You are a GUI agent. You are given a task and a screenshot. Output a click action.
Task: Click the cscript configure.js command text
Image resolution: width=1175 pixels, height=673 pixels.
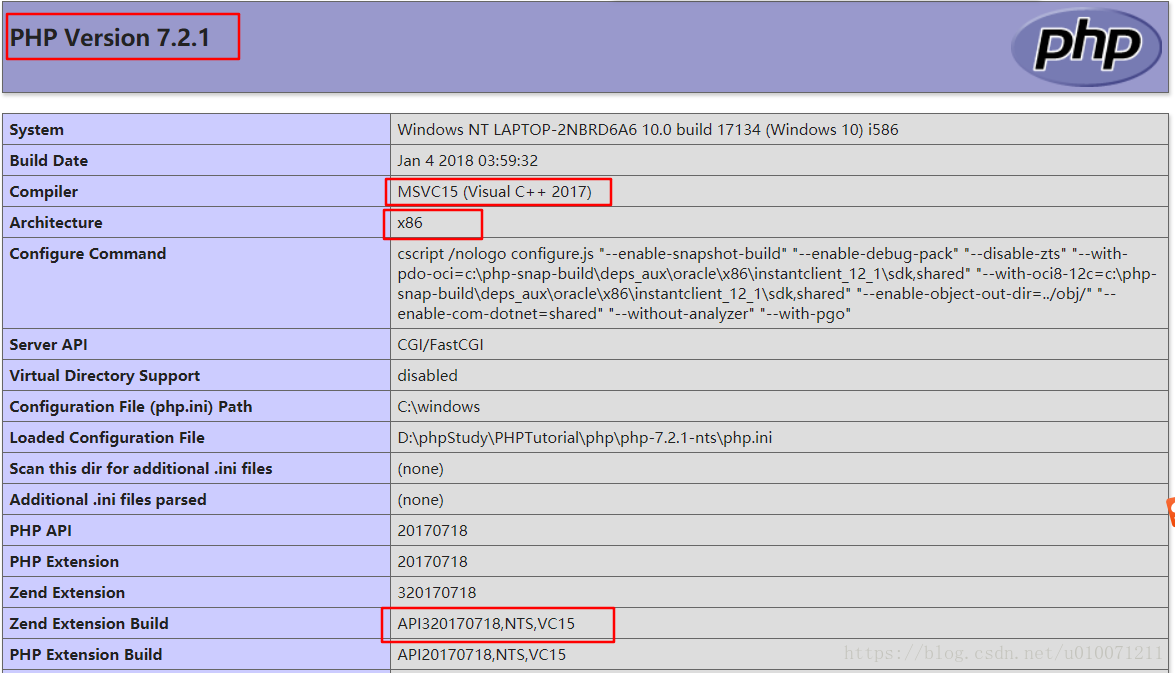776,283
